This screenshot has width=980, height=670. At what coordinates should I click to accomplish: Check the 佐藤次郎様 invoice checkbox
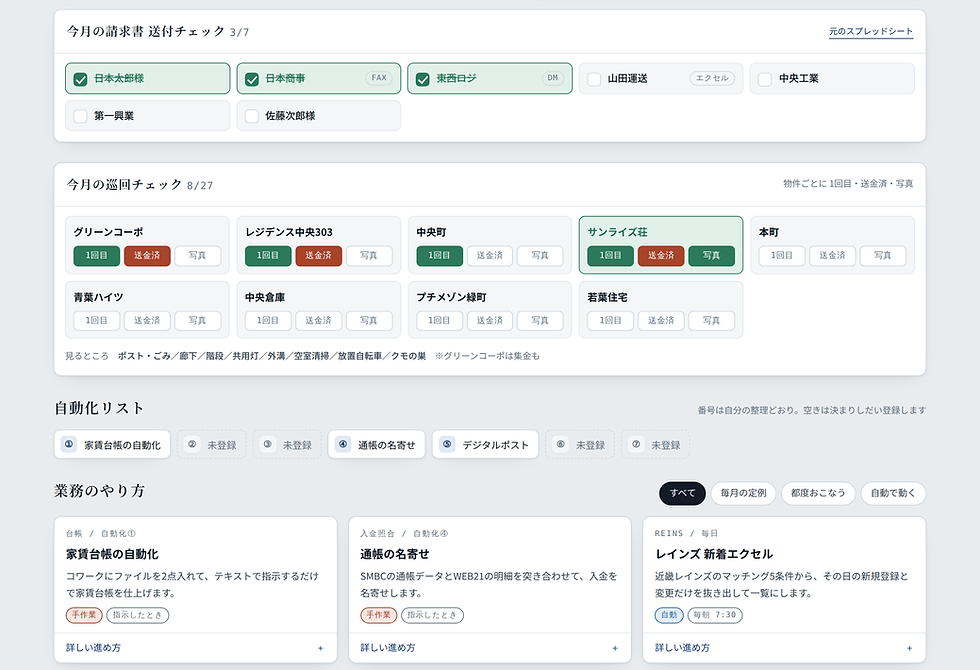pos(251,116)
